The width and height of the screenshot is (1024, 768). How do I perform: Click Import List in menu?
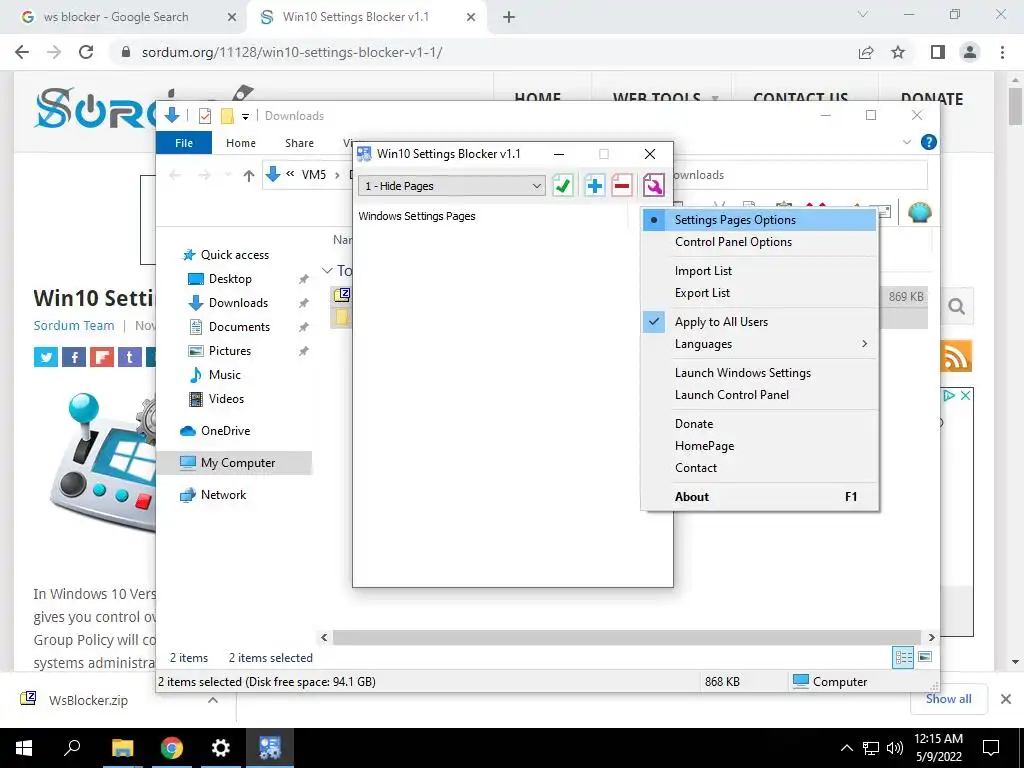click(x=759, y=270)
